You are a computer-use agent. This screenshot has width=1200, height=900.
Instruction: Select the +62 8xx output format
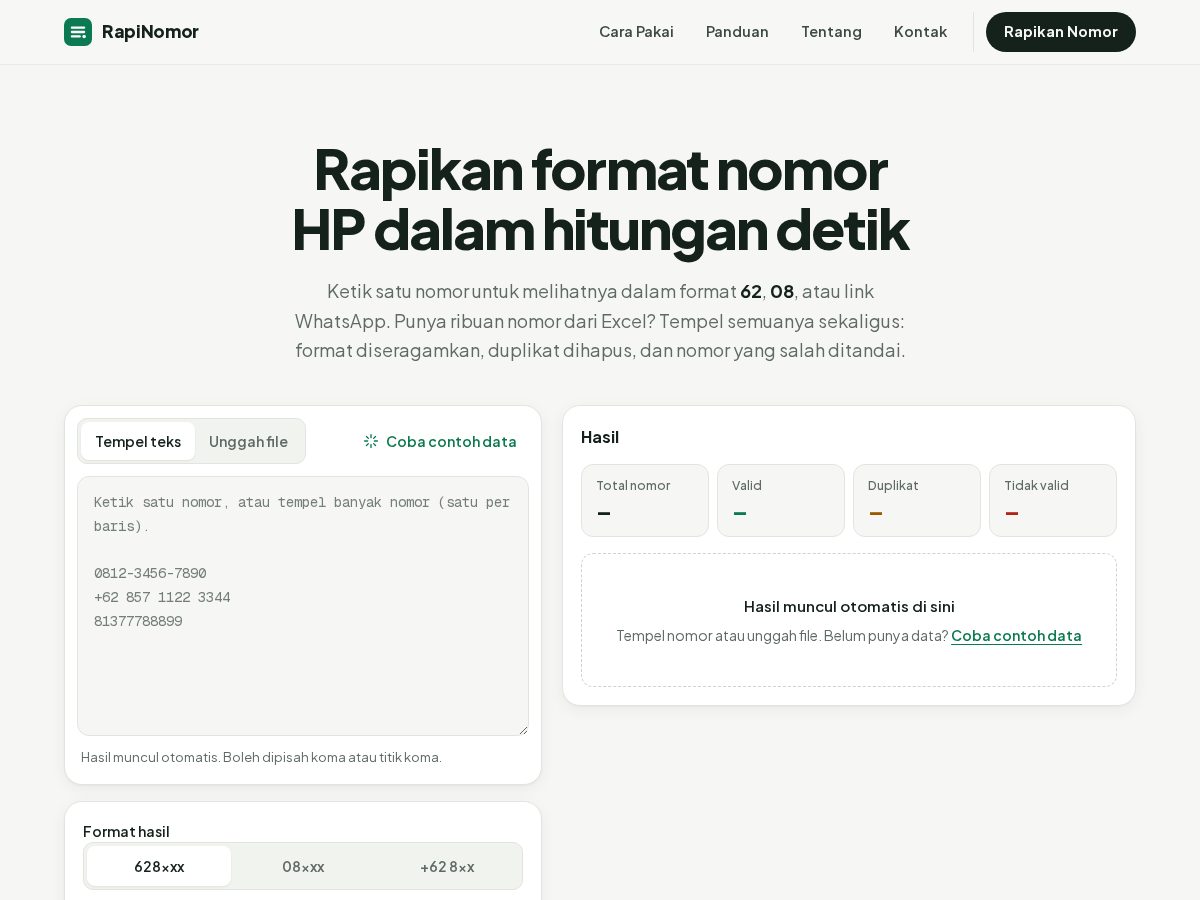(447, 866)
